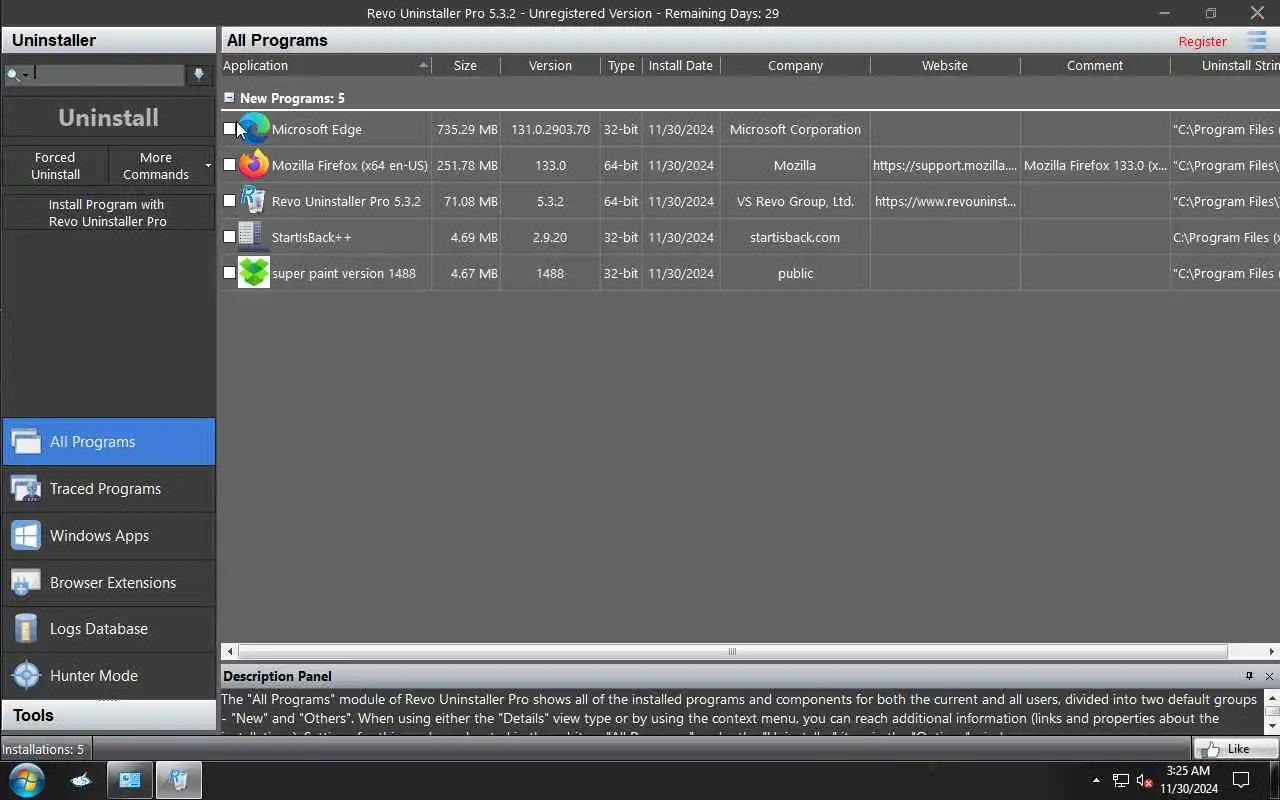1280x800 pixels.
Task: Tick the Revo Uninstaller Pro 5.3.2 checkbox
Action: (x=229, y=201)
